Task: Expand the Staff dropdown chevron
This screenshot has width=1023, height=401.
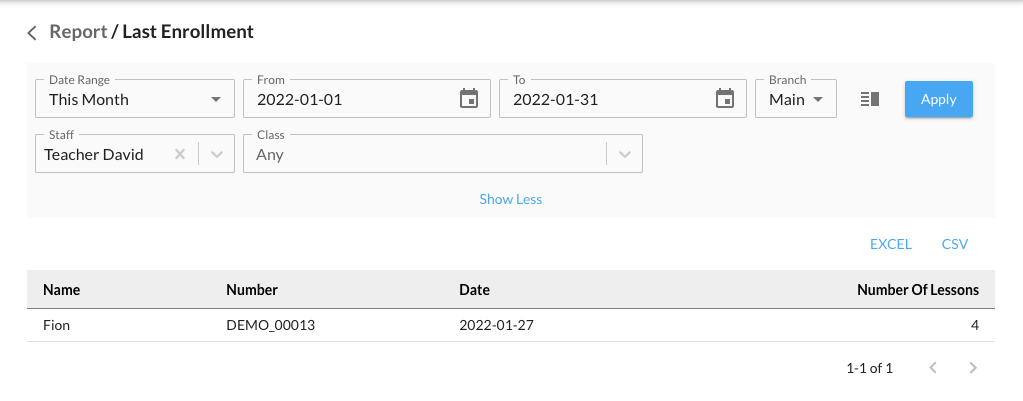Action: point(218,155)
